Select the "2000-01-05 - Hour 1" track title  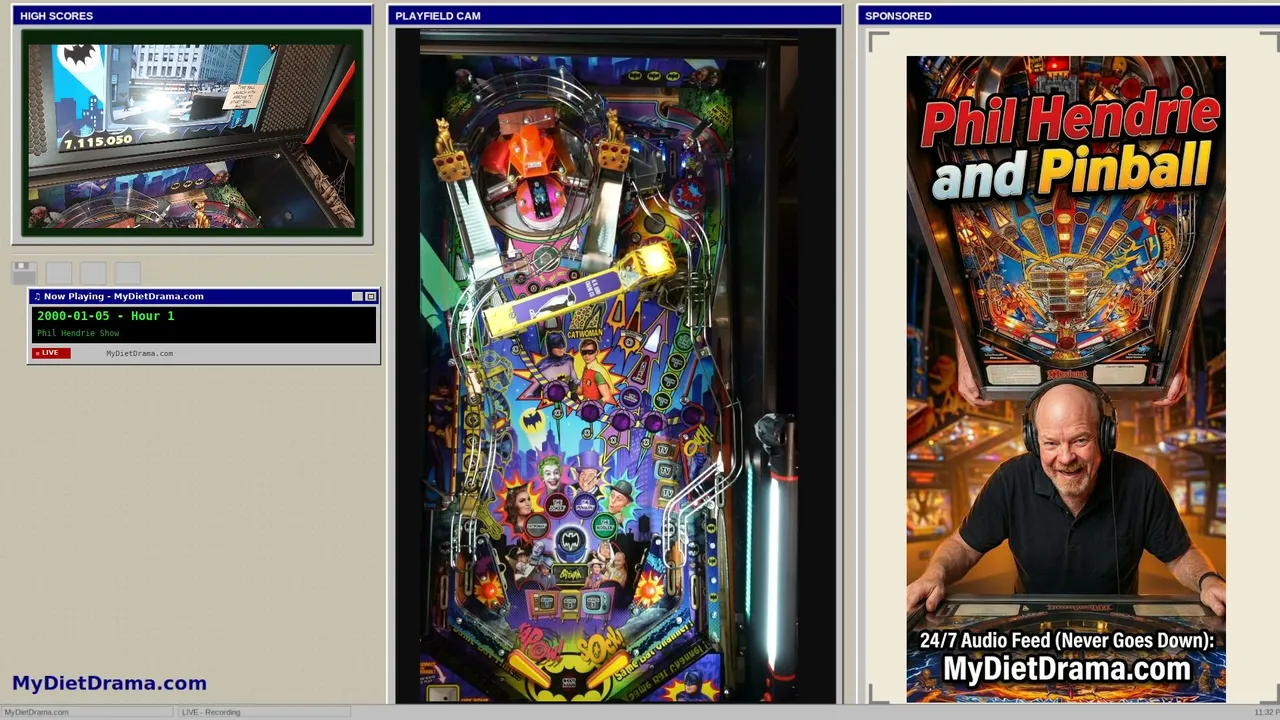tap(105, 316)
